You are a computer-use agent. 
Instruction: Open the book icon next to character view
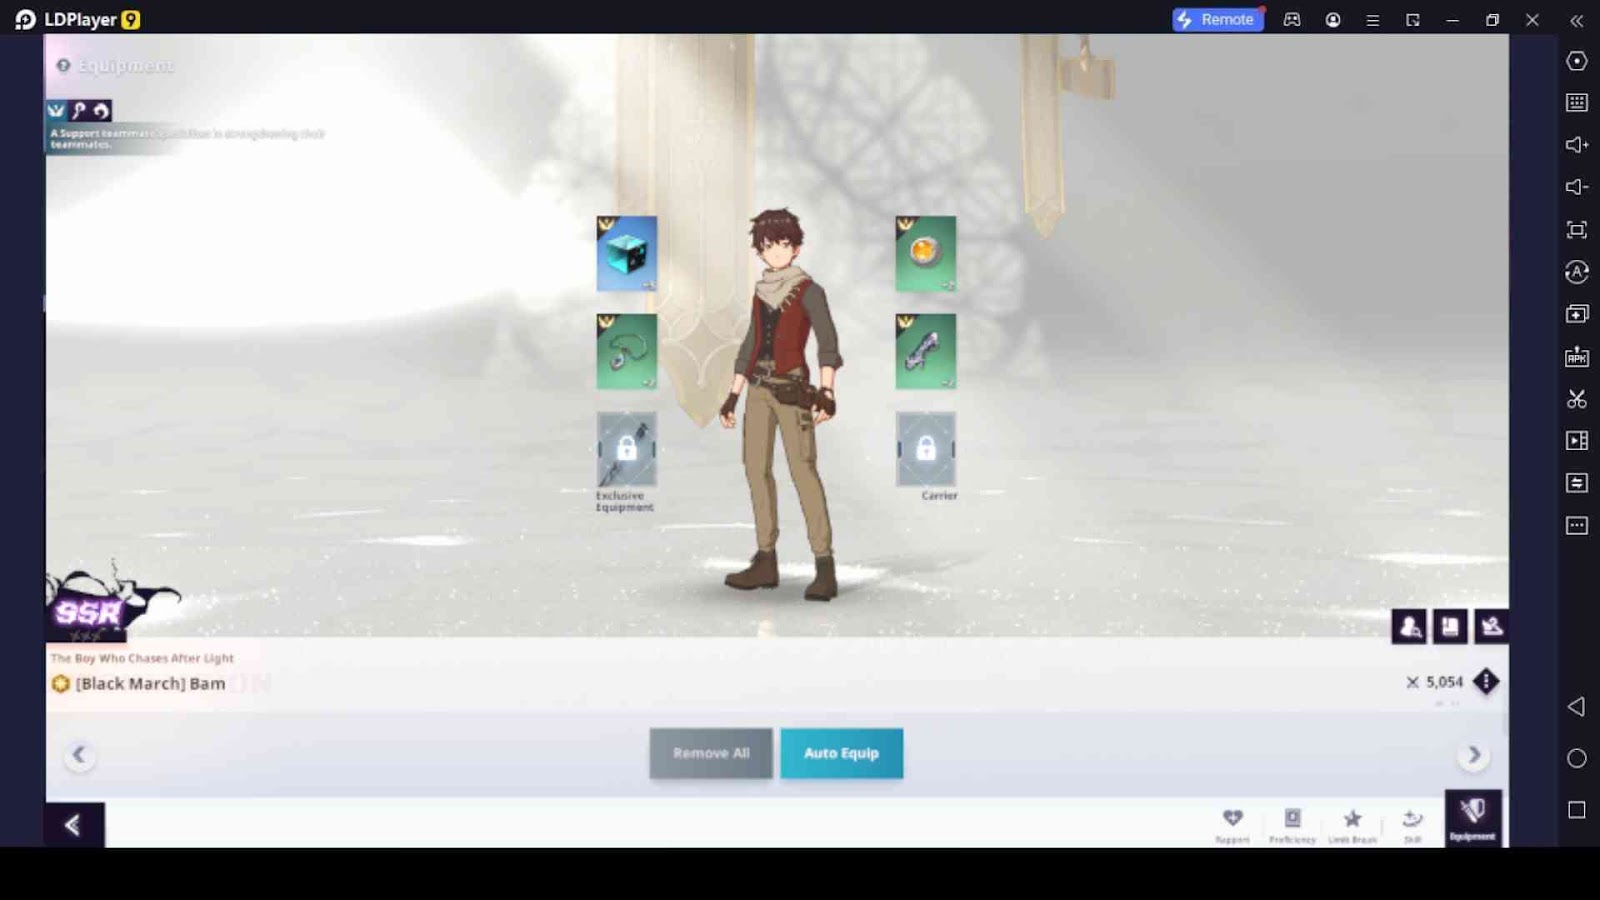1450,627
